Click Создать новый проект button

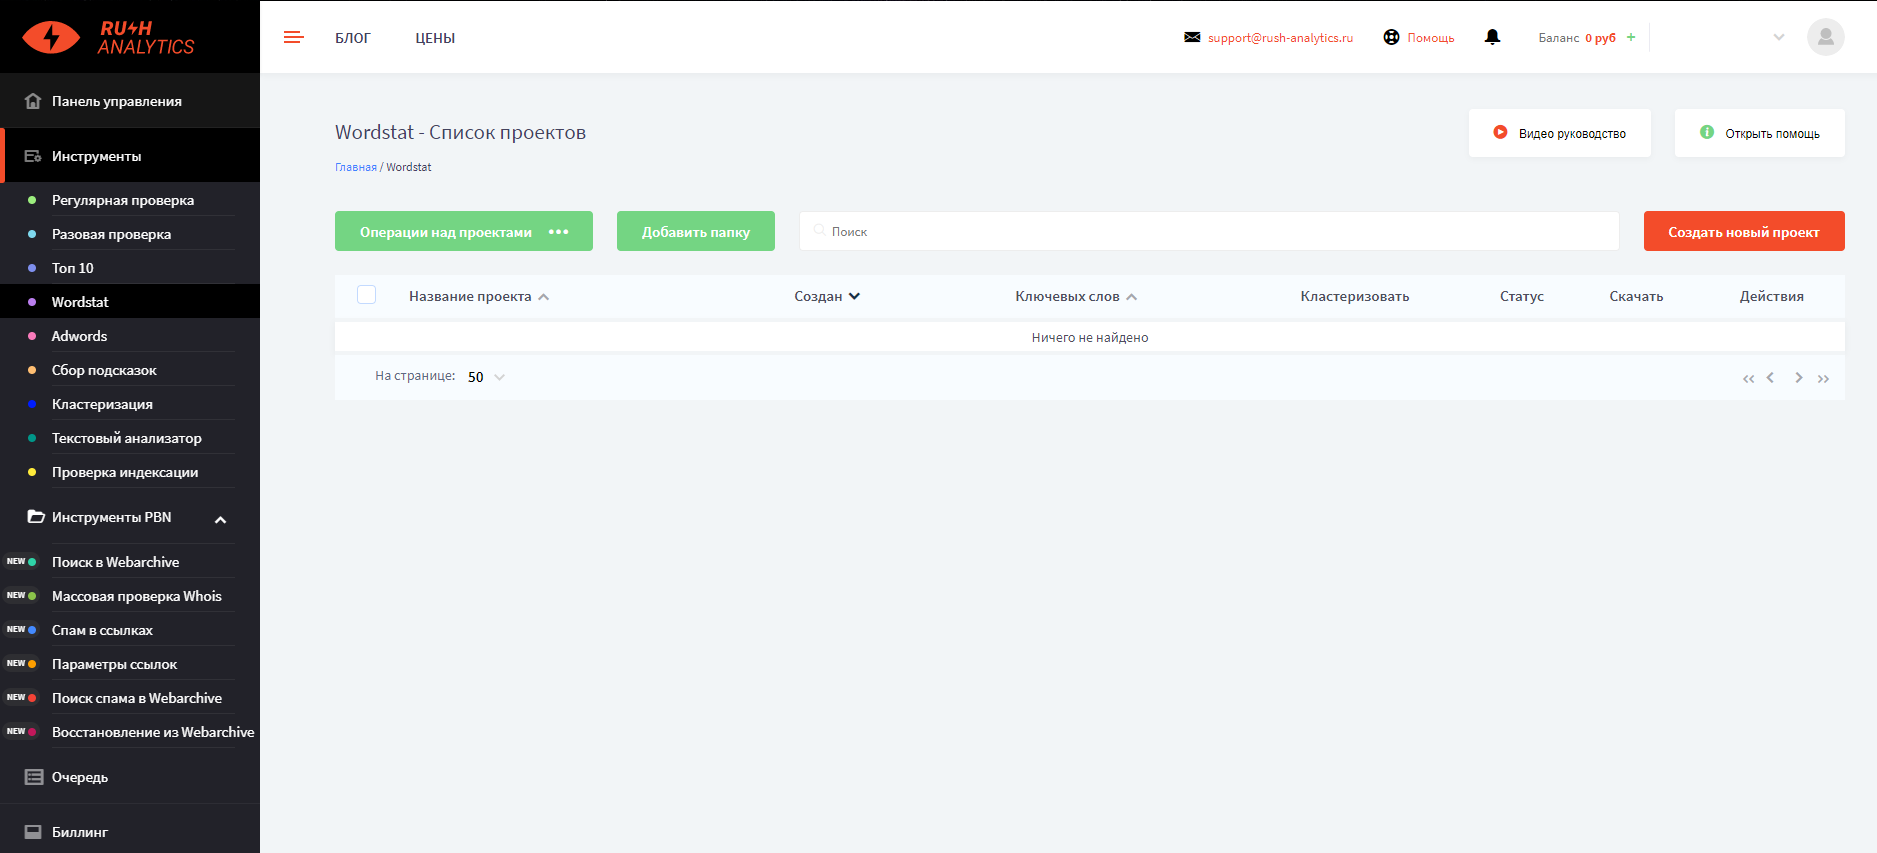pos(1744,231)
